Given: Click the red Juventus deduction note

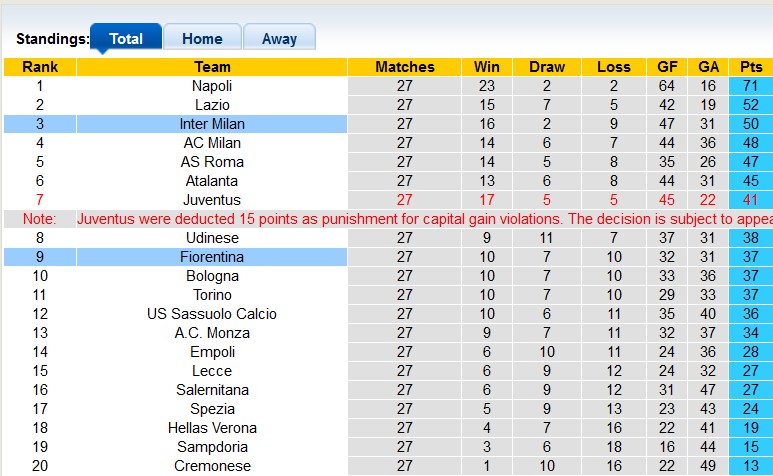Looking at the screenshot, I should click(x=420, y=219).
